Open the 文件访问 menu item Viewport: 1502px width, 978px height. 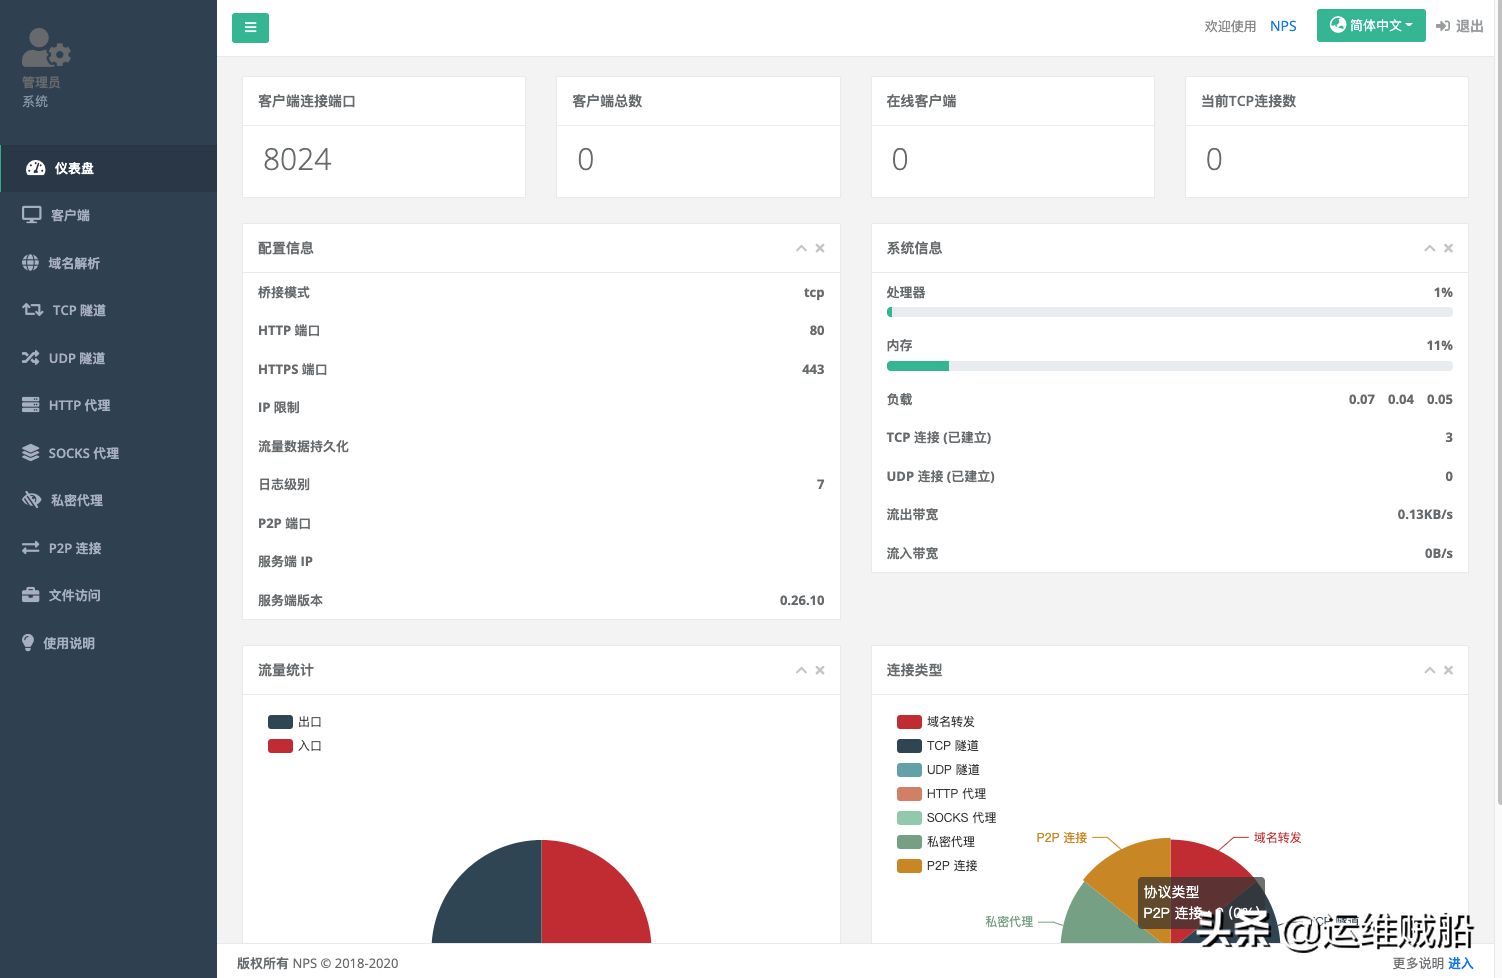[x=108, y=595]
